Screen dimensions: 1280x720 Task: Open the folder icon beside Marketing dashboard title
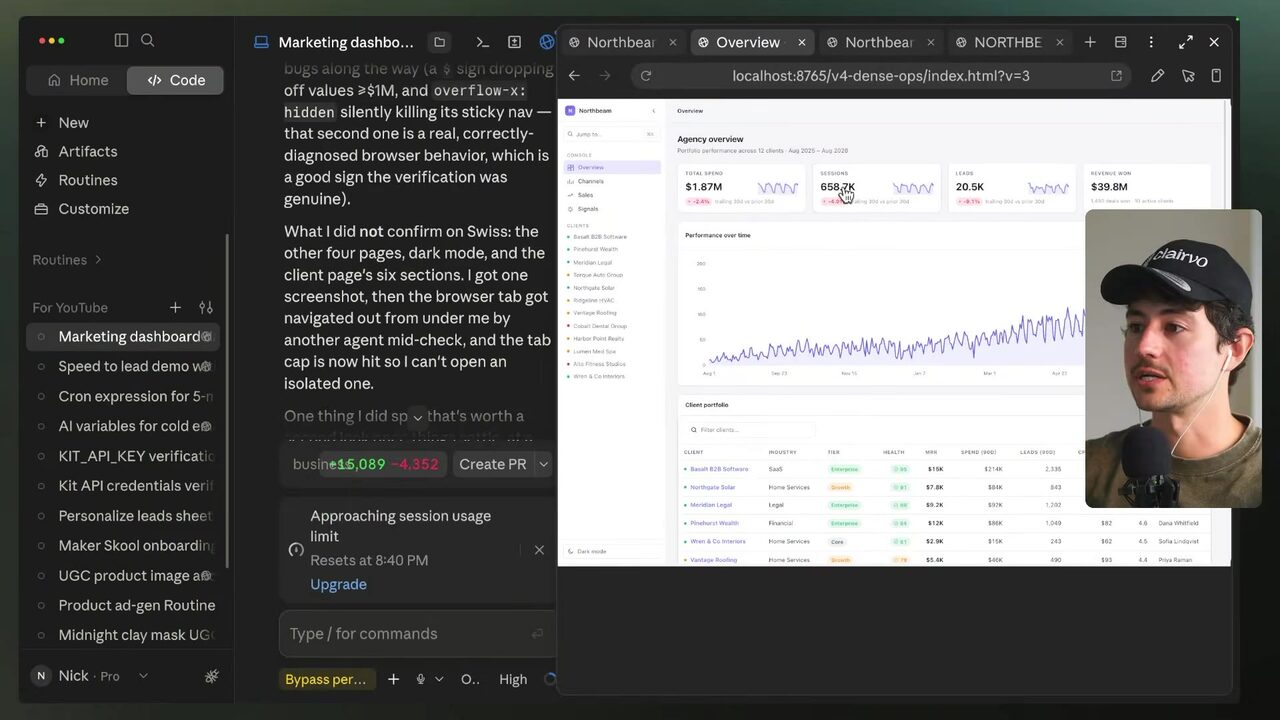click(x=439, y=42)
